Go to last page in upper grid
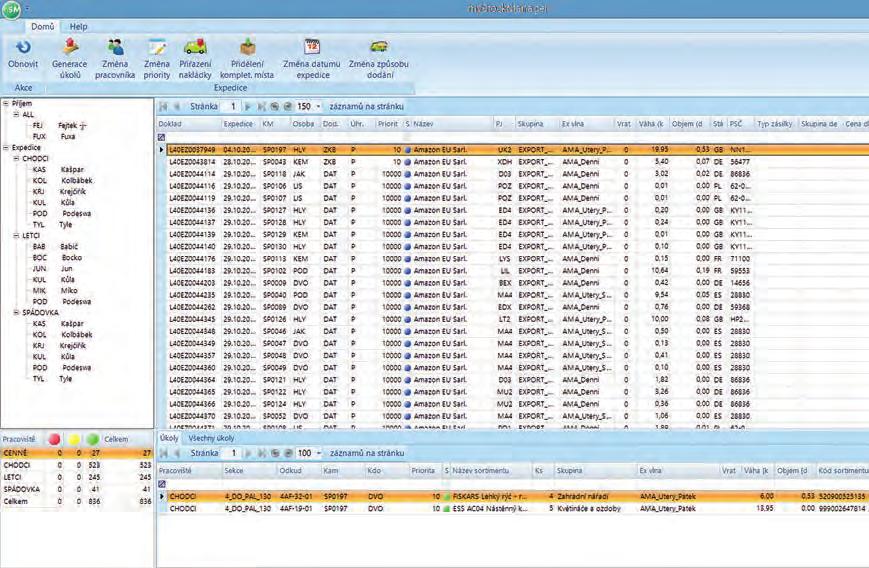This screenshot has height=568, width=869. 262,106
